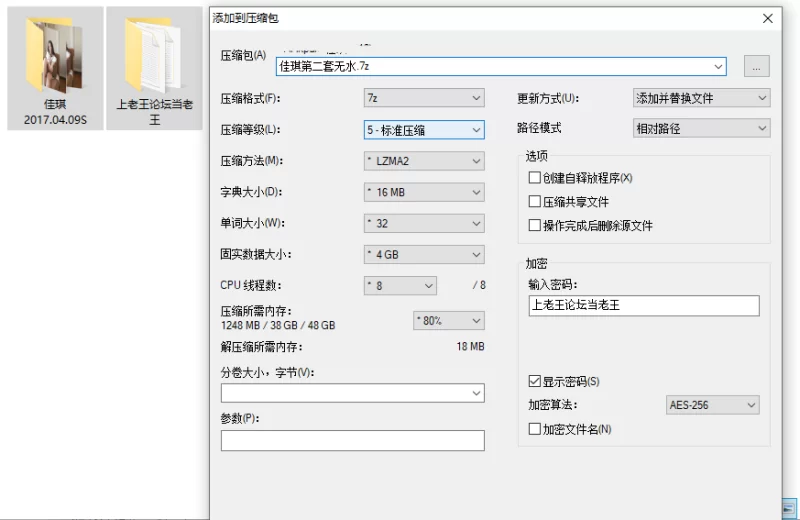The height and width of the screenshot is (520, 800).
Task: Click the 参数(P) input field
Action: [x=353, y=440]
